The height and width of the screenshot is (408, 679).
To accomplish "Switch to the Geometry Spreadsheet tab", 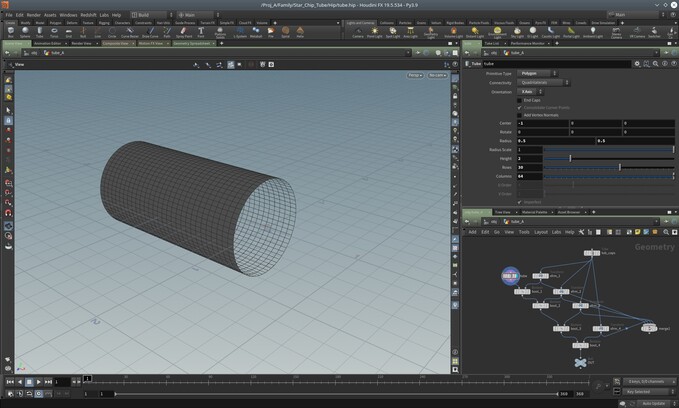I will tap(191, 43).
